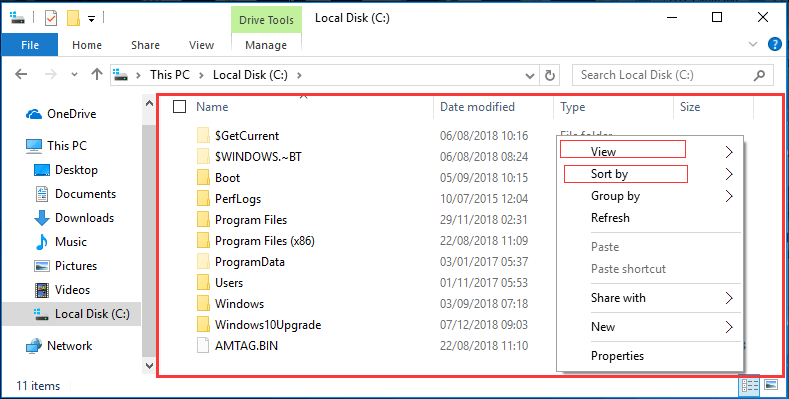This screenshot has height=399, width=789.
Task: Open the File tab
Action: (30, 45)
